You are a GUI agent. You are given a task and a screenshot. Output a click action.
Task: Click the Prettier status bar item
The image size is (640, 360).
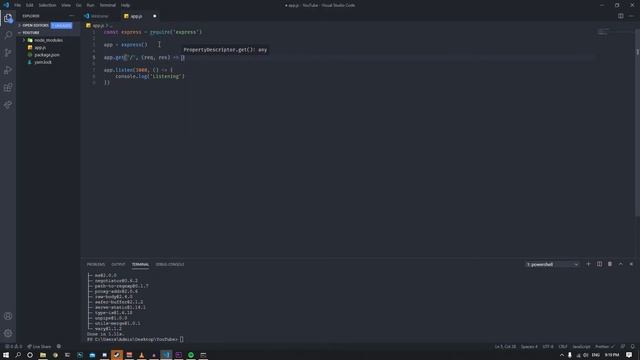(x=604, y=347)
